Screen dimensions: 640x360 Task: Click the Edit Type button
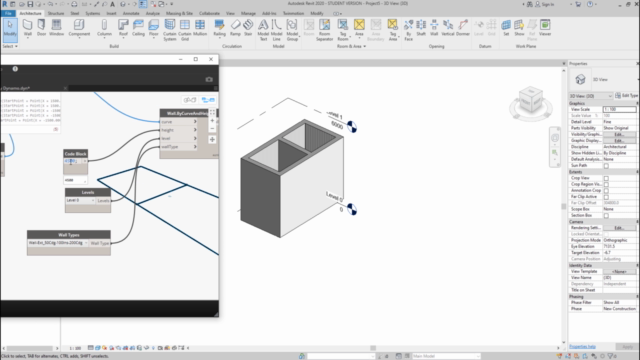tap(627, 96)
